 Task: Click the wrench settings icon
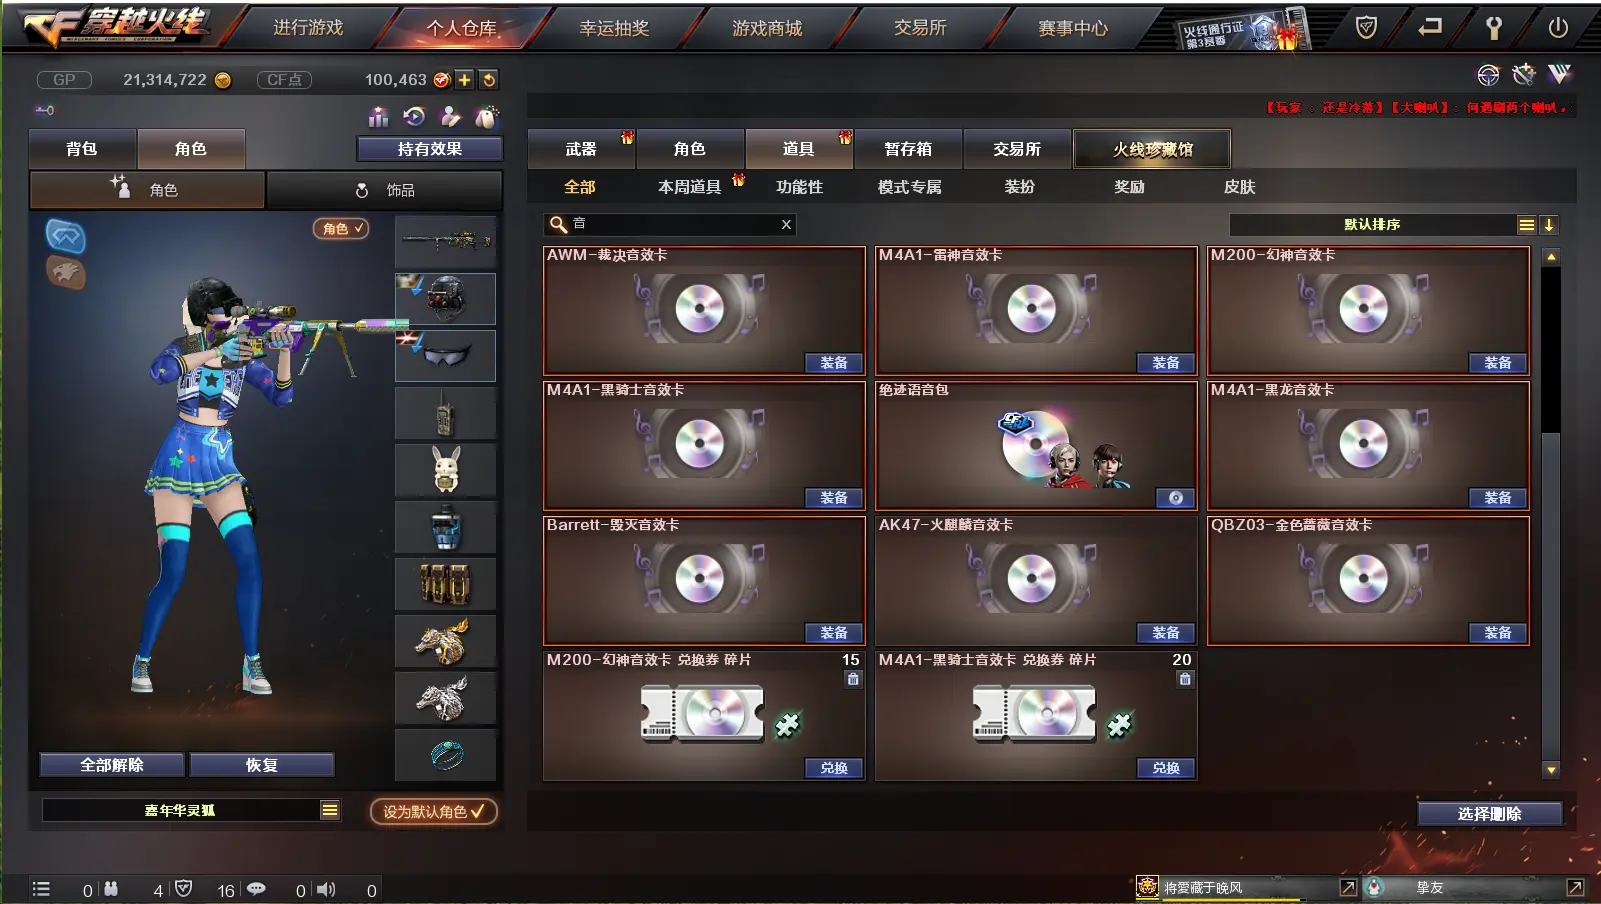[x=1493, y=28]
